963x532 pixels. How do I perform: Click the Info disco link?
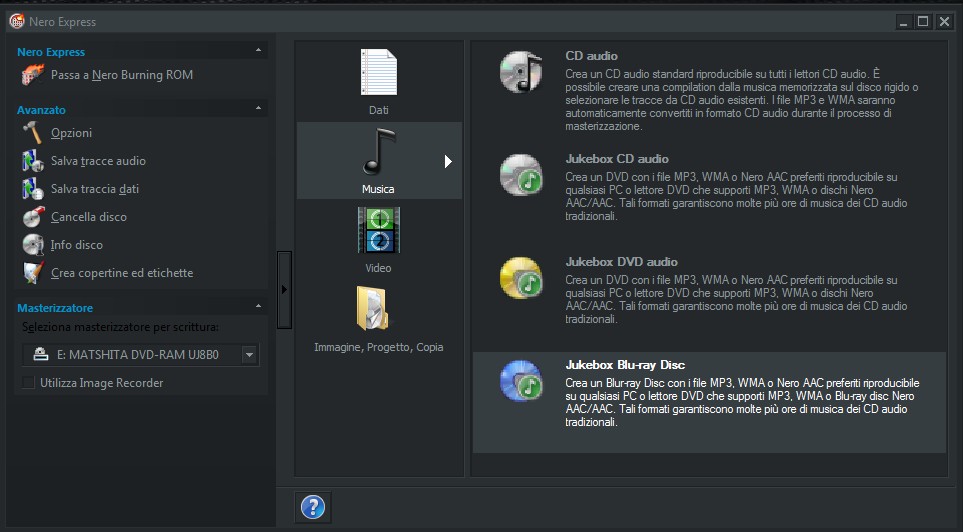[77, 244]
